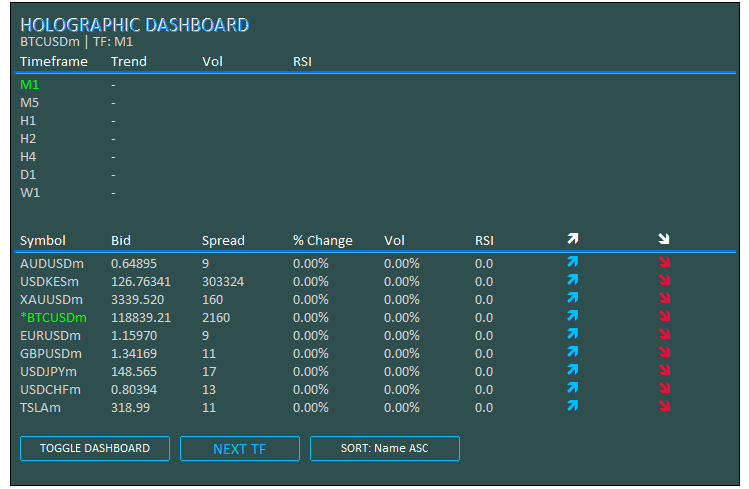
Task: Click the blue up arrow for GBPUSDm
Action: [x=573, y=352]
